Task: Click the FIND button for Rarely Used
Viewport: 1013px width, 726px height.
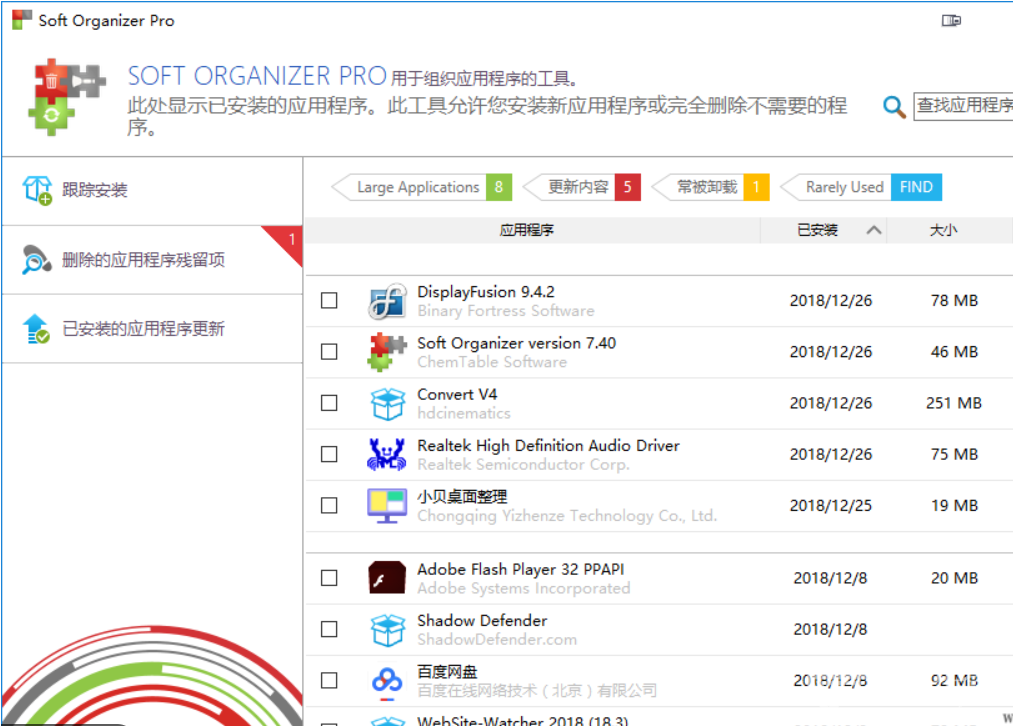Action: [x=916, y=187]
